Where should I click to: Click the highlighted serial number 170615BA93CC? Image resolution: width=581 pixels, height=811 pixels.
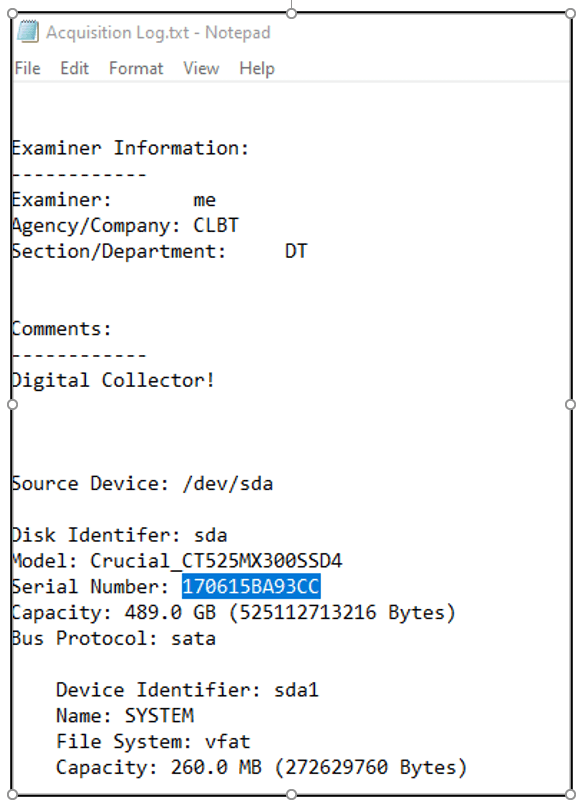coord(251,587)
